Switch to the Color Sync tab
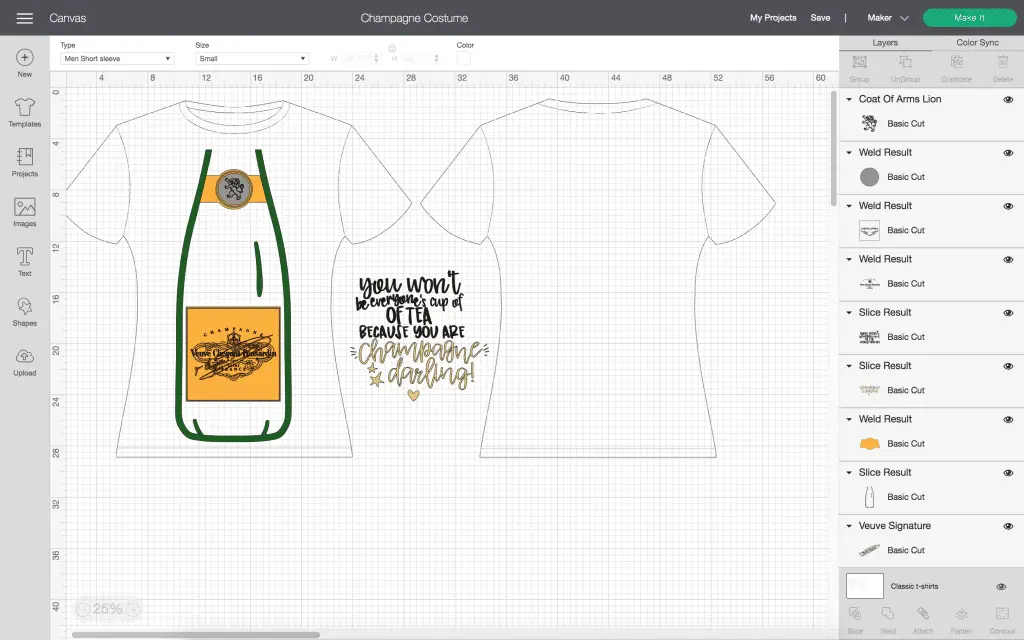 click(x=977, y=43)
